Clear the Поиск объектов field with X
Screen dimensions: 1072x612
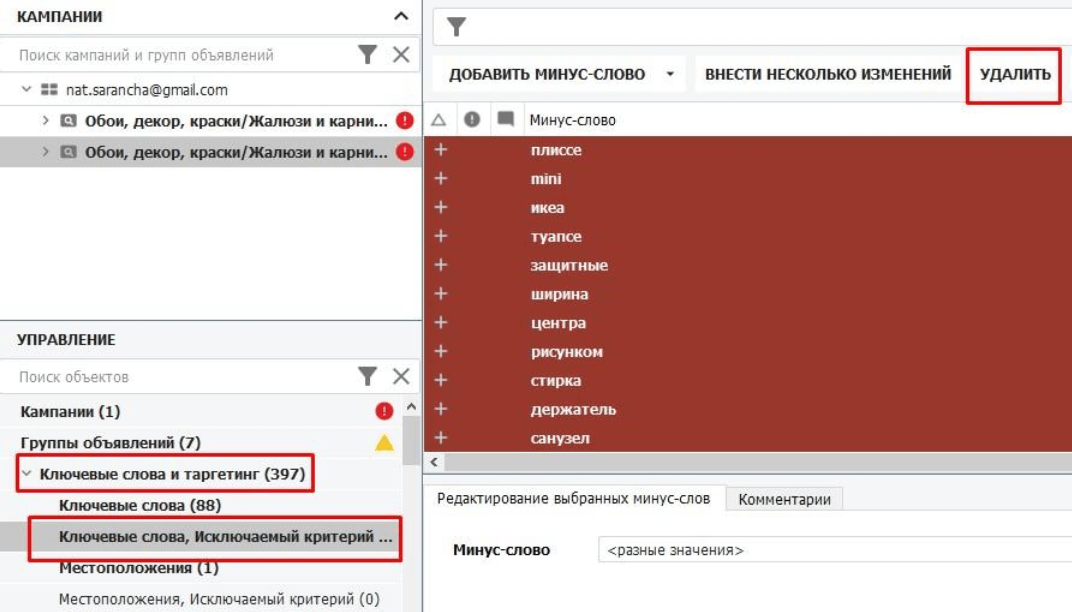[x=401, y=376]
